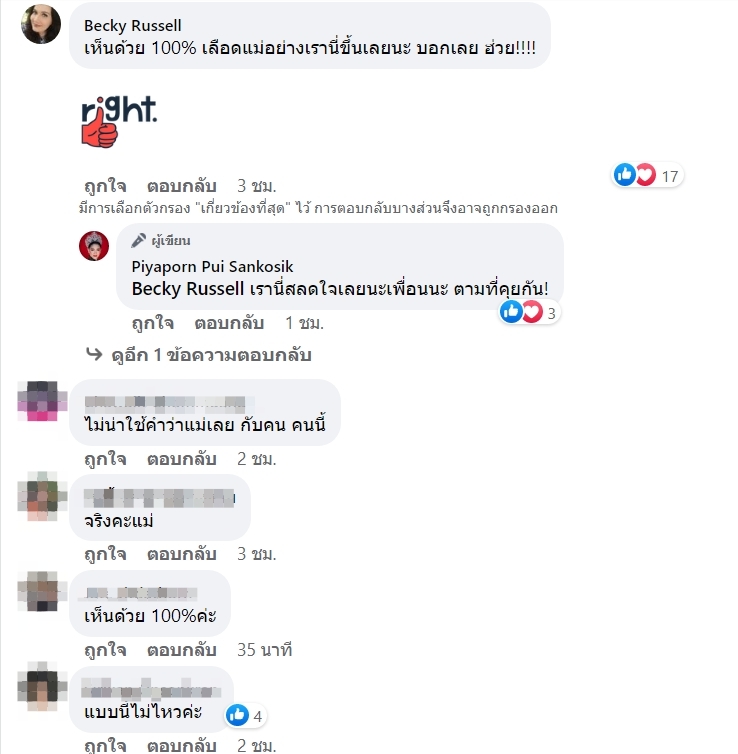The width and height of the screenshot is (738, 754).
Task: Open 35 นาที timestamp link
Action: 264,650
